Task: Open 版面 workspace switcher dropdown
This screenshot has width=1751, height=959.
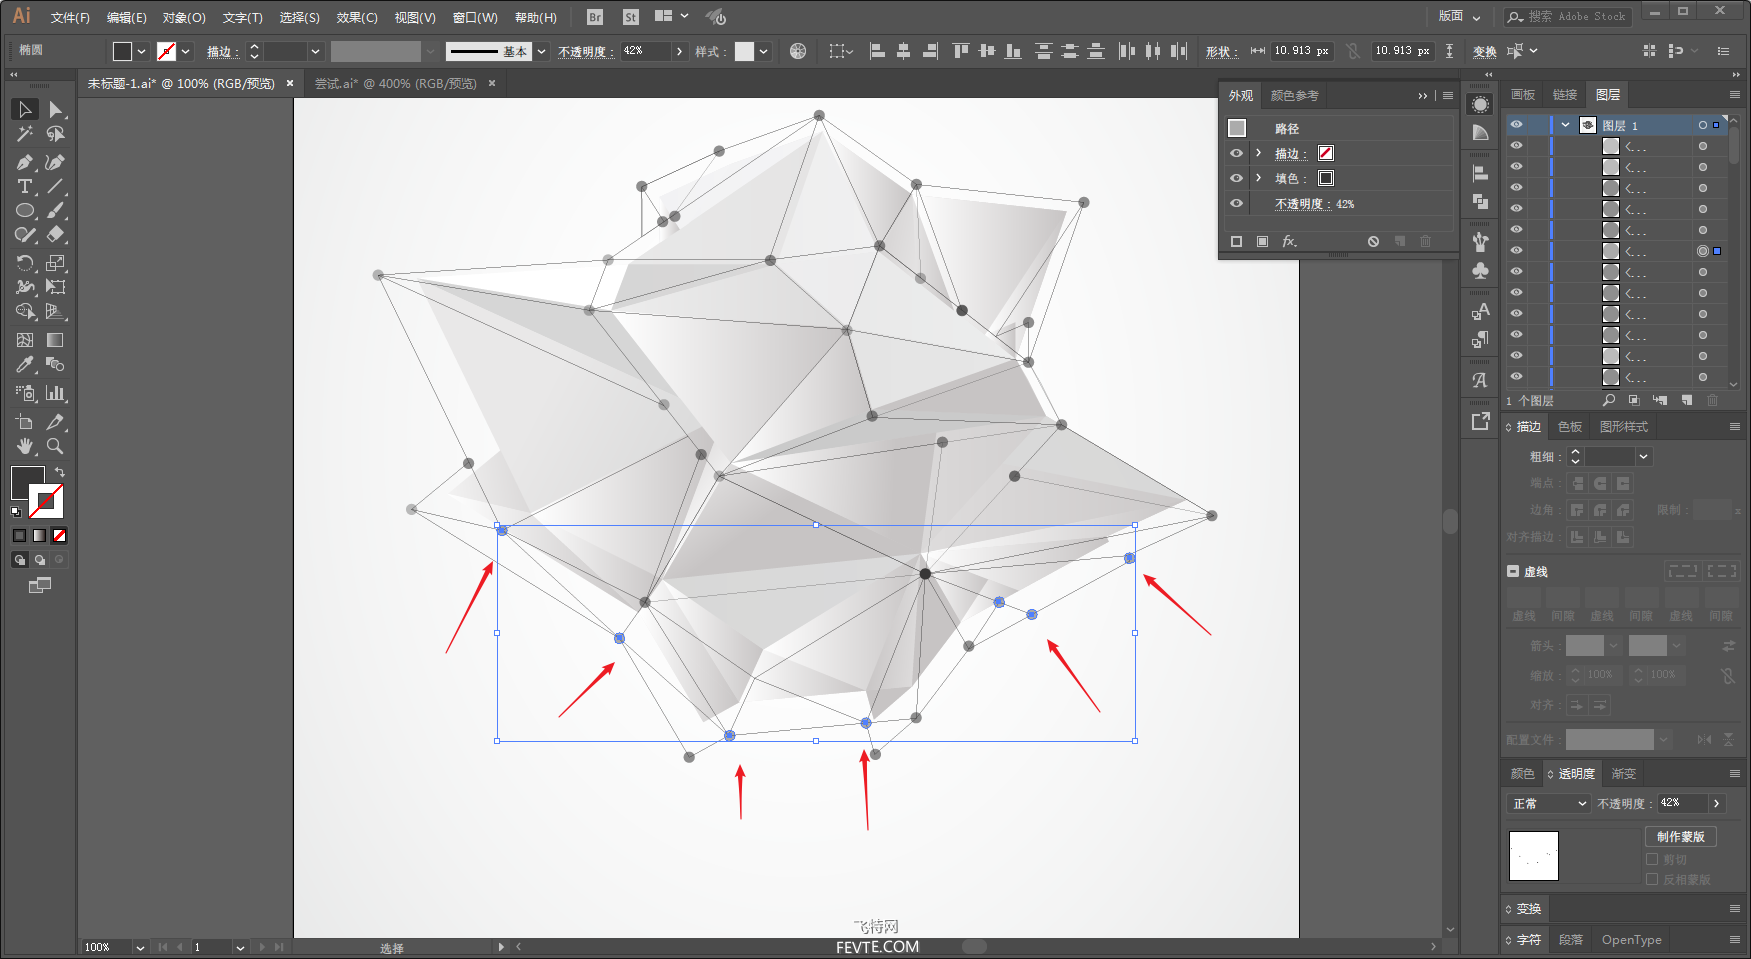Action: tap(1459, 16)
